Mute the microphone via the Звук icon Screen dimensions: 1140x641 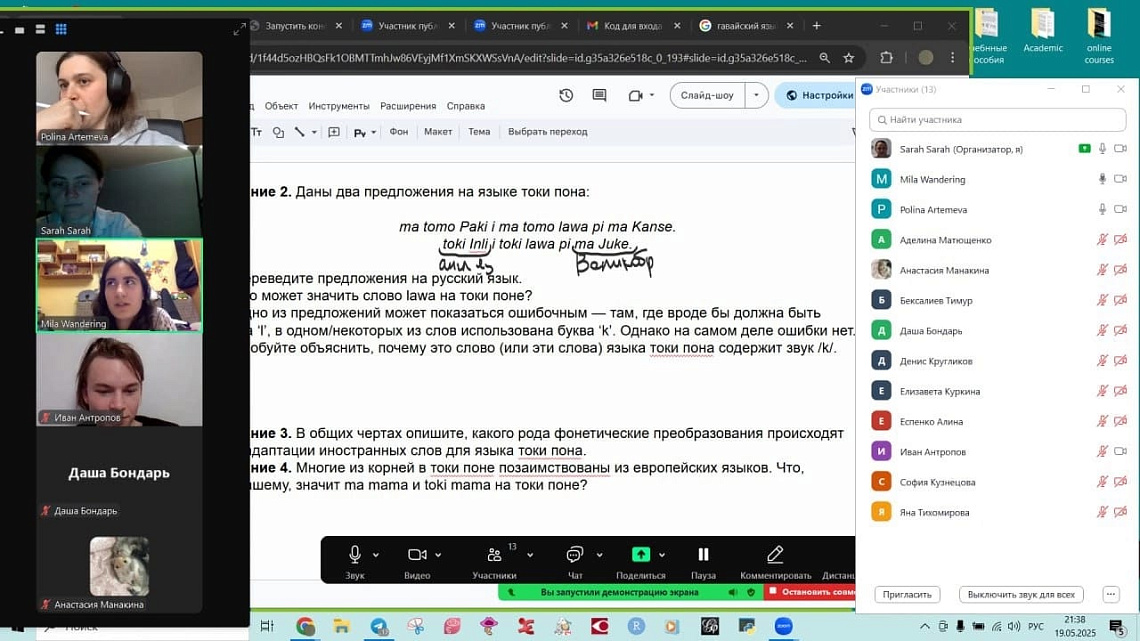click(354, 553)
